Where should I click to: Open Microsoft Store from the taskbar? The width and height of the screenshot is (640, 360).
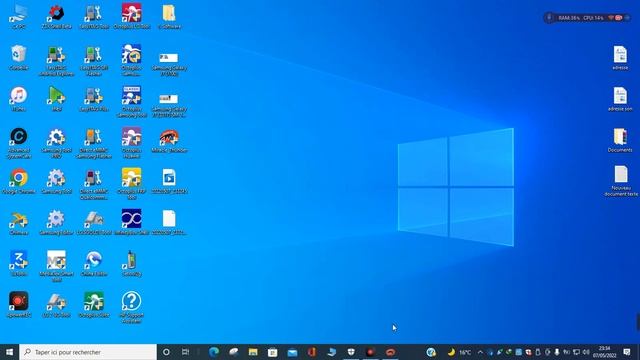273,352
